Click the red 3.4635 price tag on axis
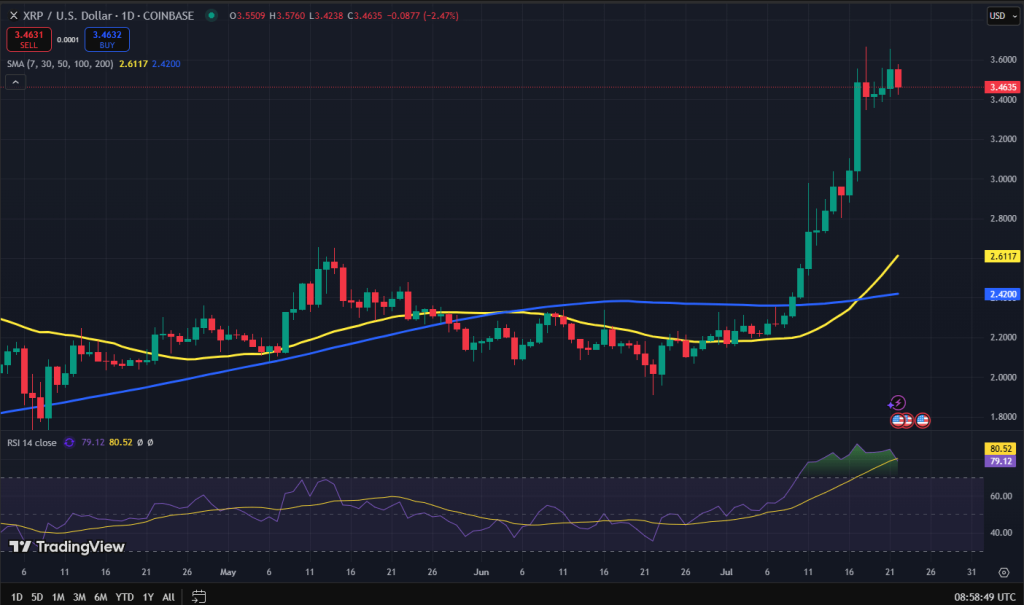 (1002, 87)
